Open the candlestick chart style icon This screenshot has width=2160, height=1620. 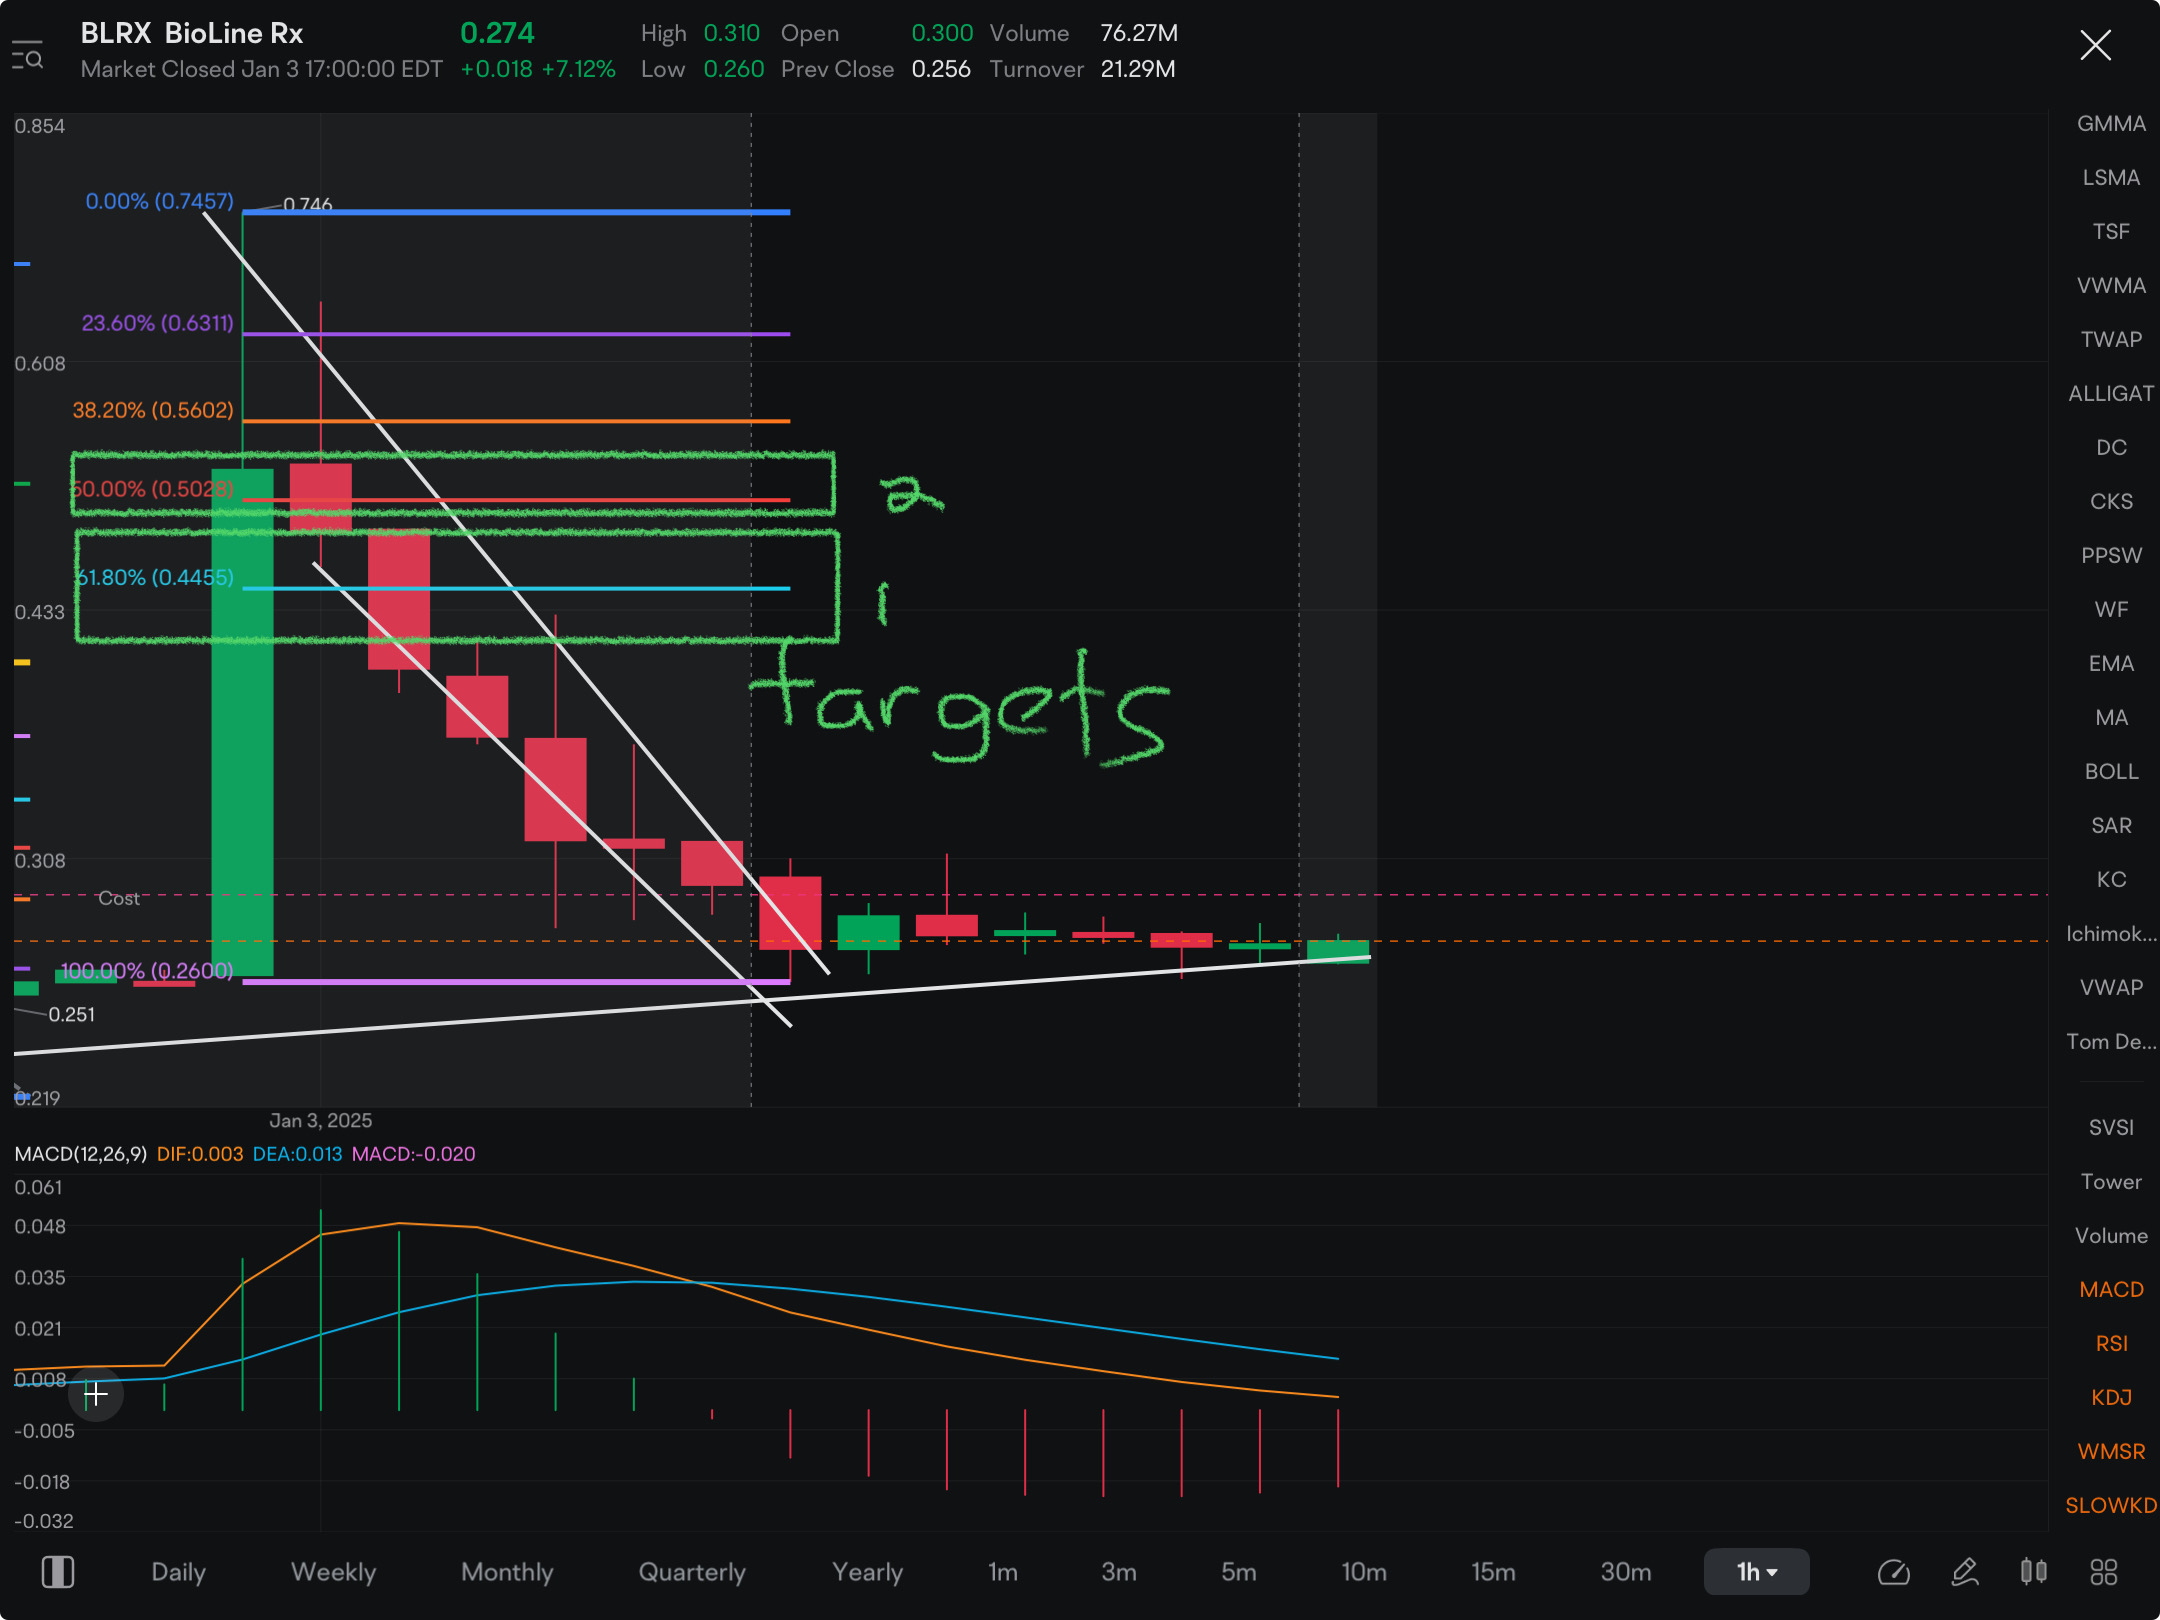point(2034,1572)
